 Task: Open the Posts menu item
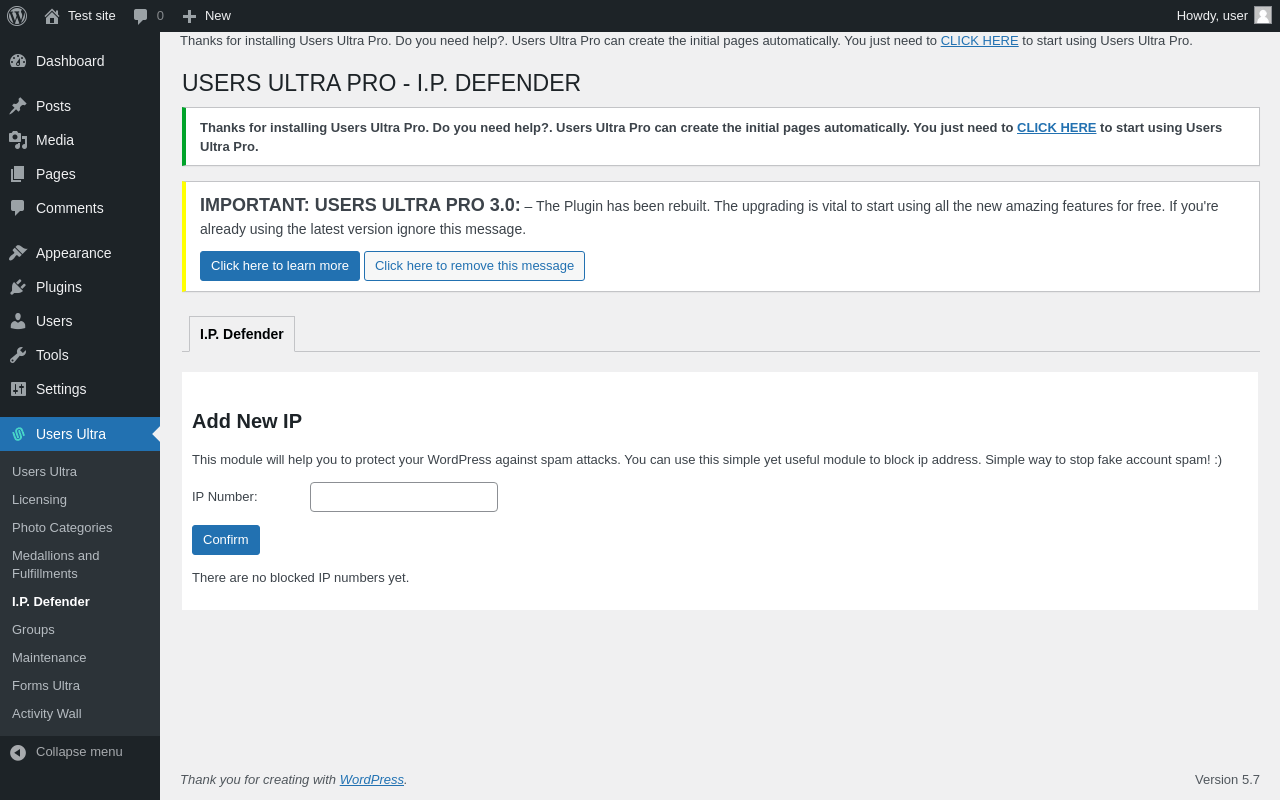[x=53, y=106]
